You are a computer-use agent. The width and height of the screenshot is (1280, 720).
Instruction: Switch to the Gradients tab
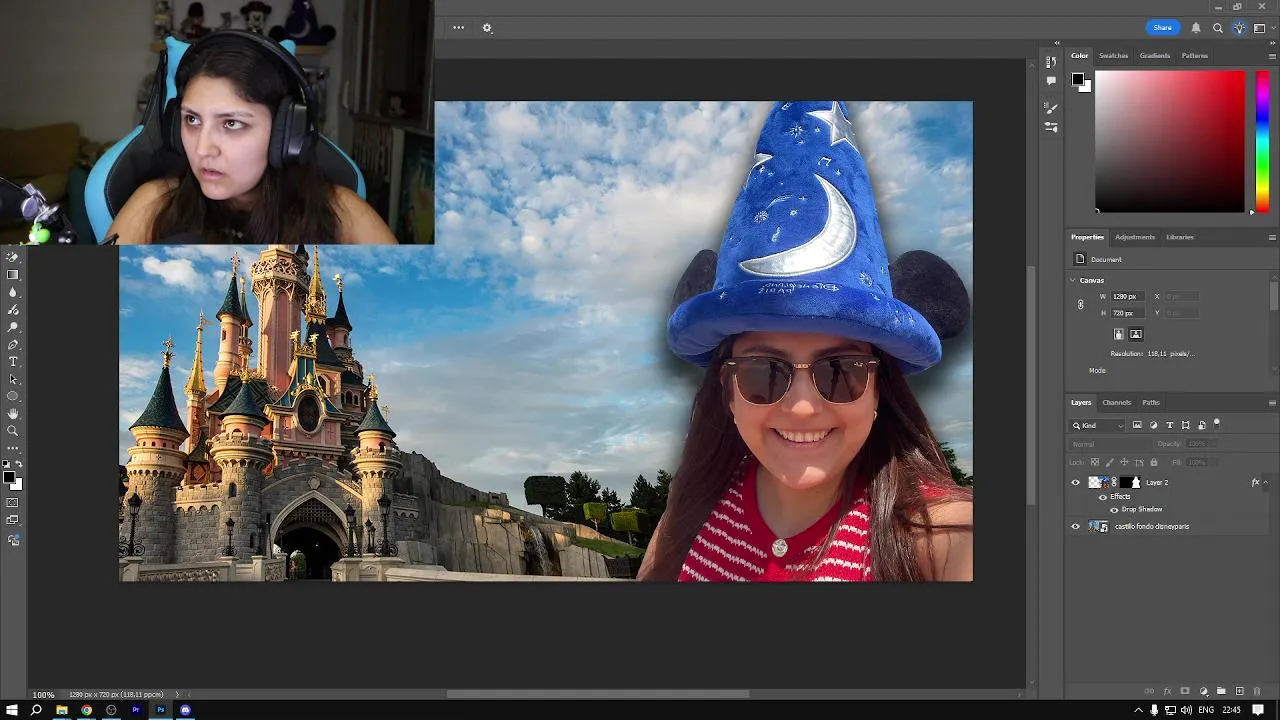(x=1155, y=56)
